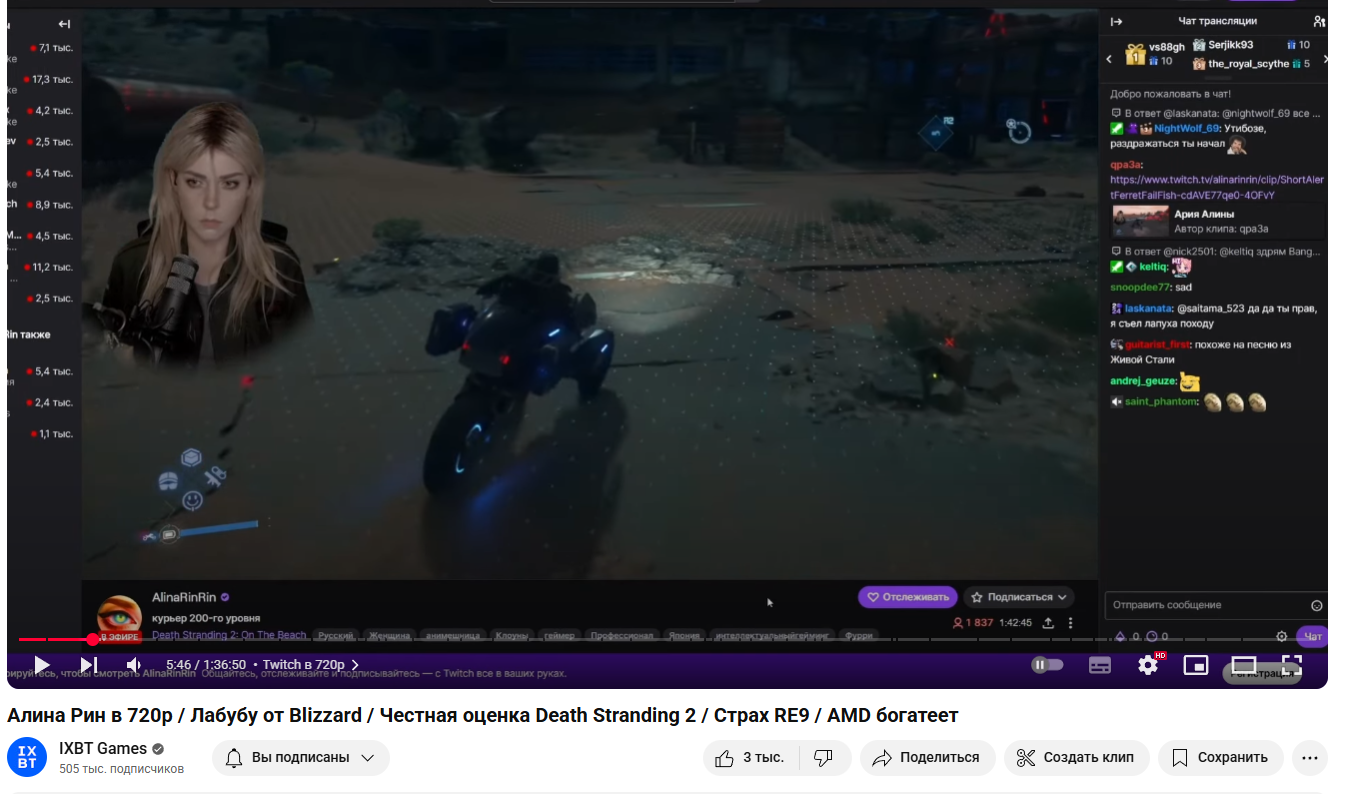Switch to miniplayer mode
The height and width of the screenshot is (794, 1348).
(1196, 664)
